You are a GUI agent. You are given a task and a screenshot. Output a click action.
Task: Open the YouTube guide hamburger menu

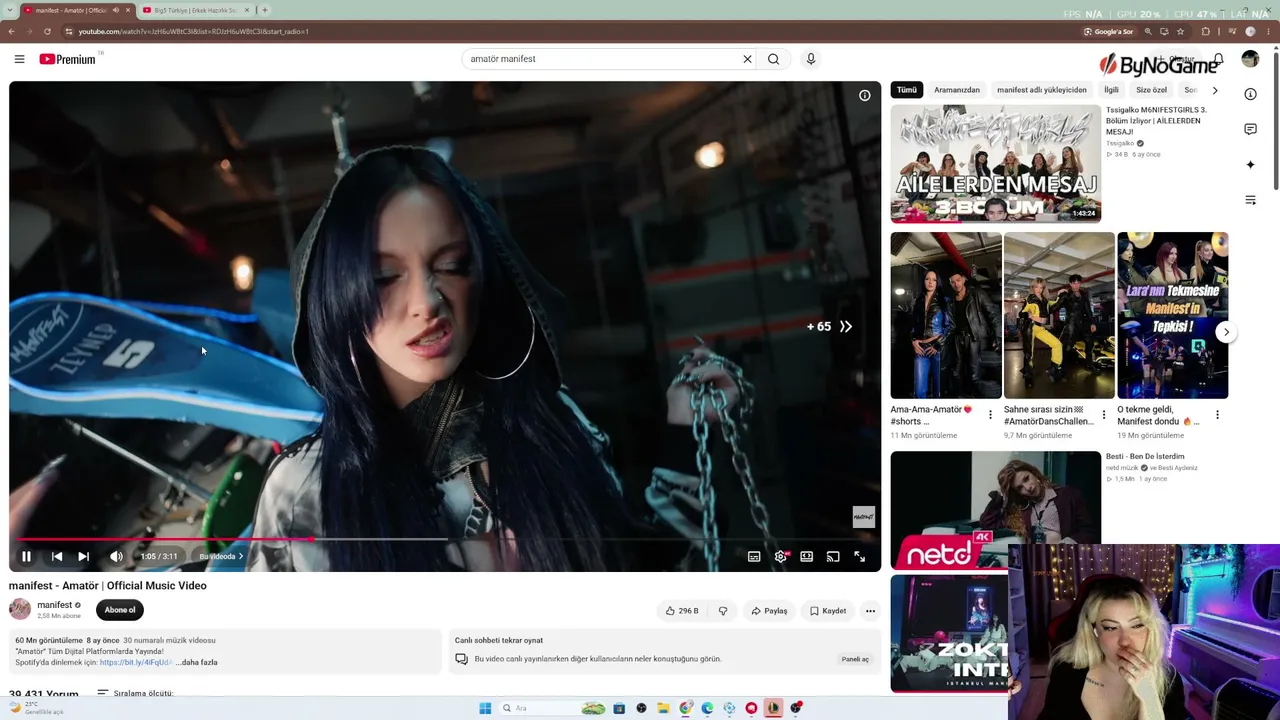[x=19, y=59]
